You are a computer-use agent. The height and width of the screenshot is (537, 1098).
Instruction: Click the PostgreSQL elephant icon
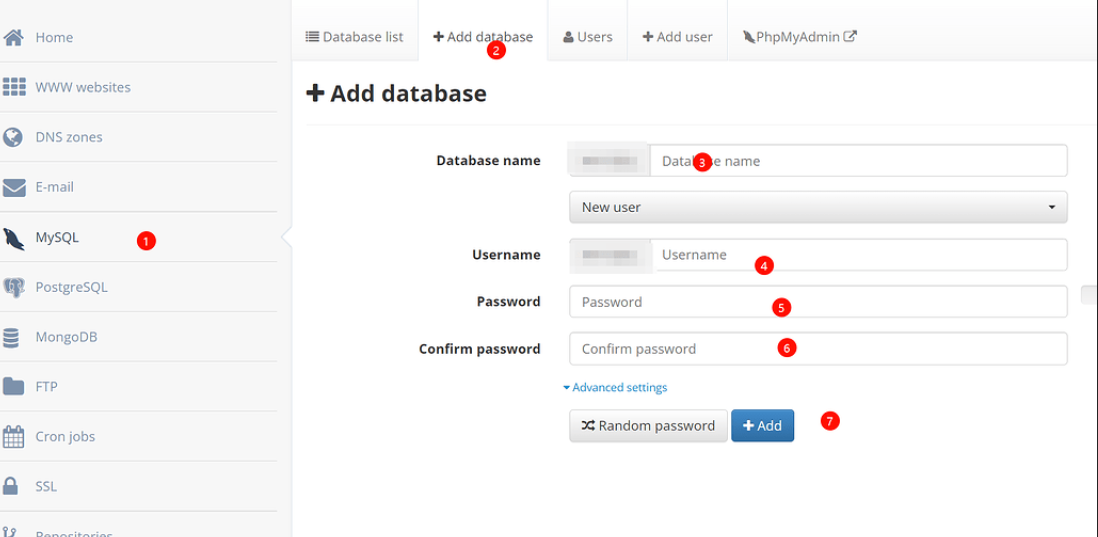pyautogui.click(x=14, y=287)
